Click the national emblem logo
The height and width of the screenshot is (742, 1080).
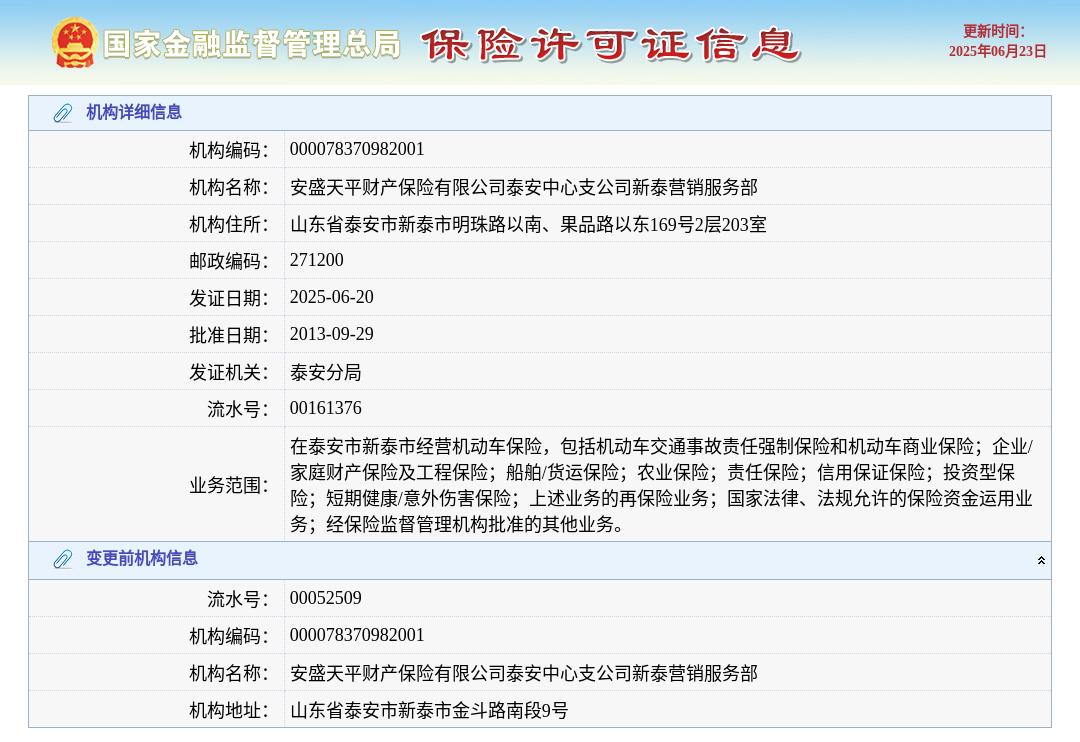coord(74,43)
